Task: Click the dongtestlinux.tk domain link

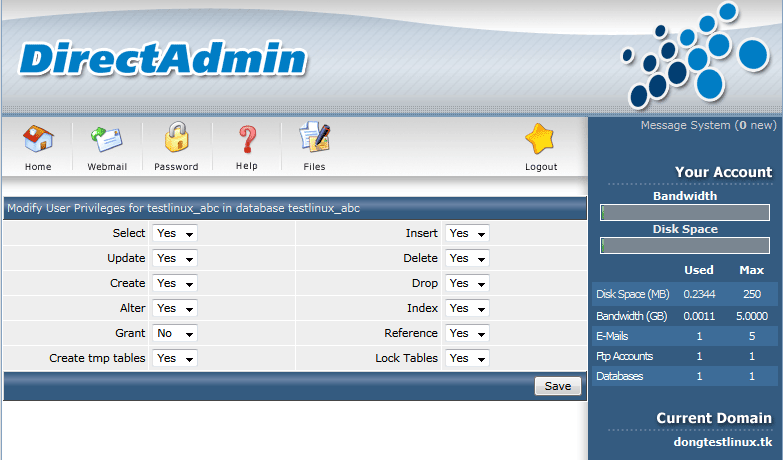Action: point(723,442)
